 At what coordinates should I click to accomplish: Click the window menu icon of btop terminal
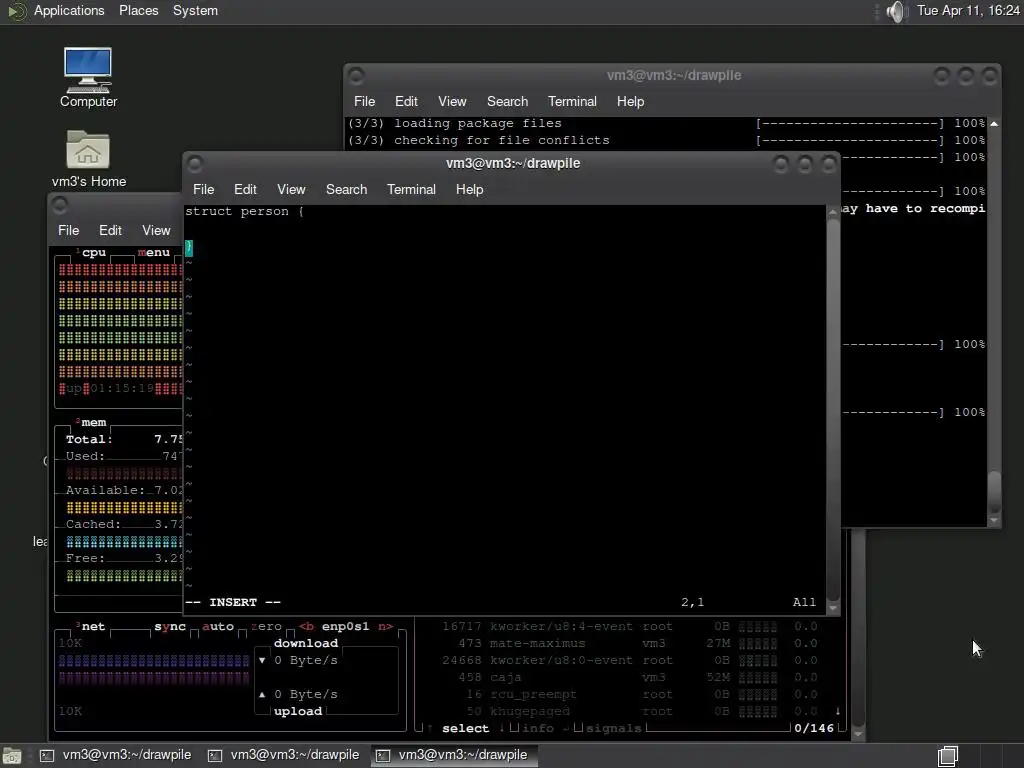(59, 204)
